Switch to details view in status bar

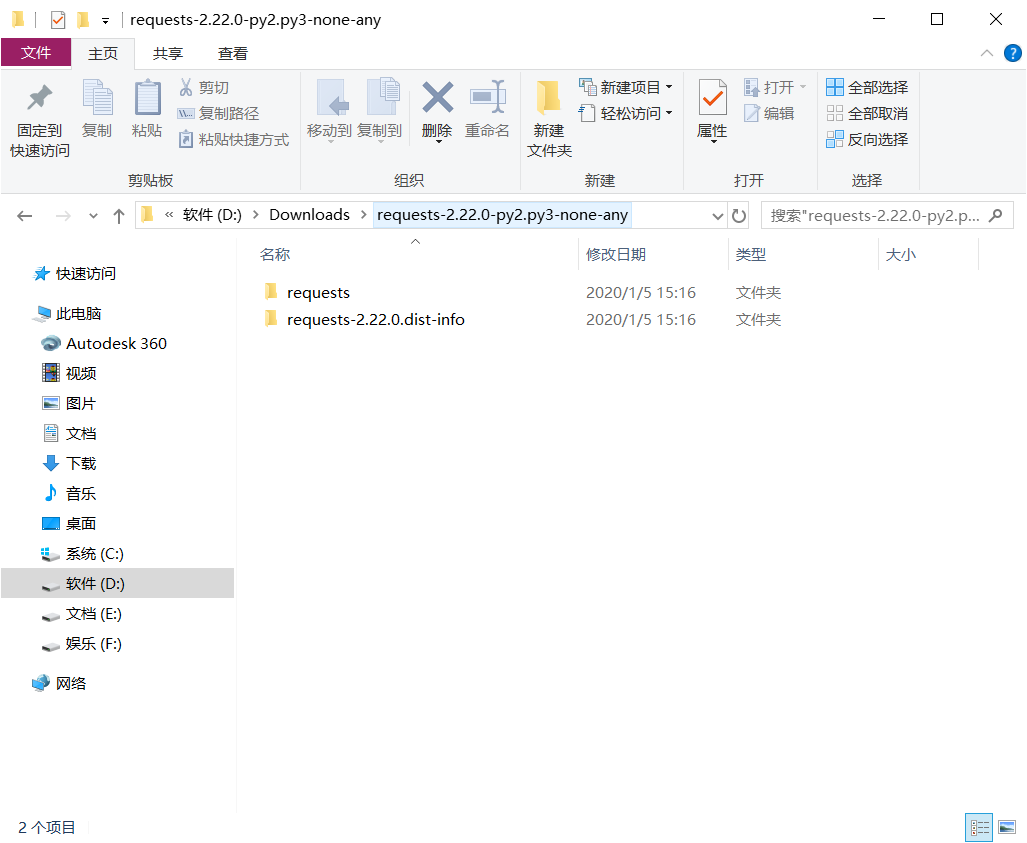coord(979,827)
